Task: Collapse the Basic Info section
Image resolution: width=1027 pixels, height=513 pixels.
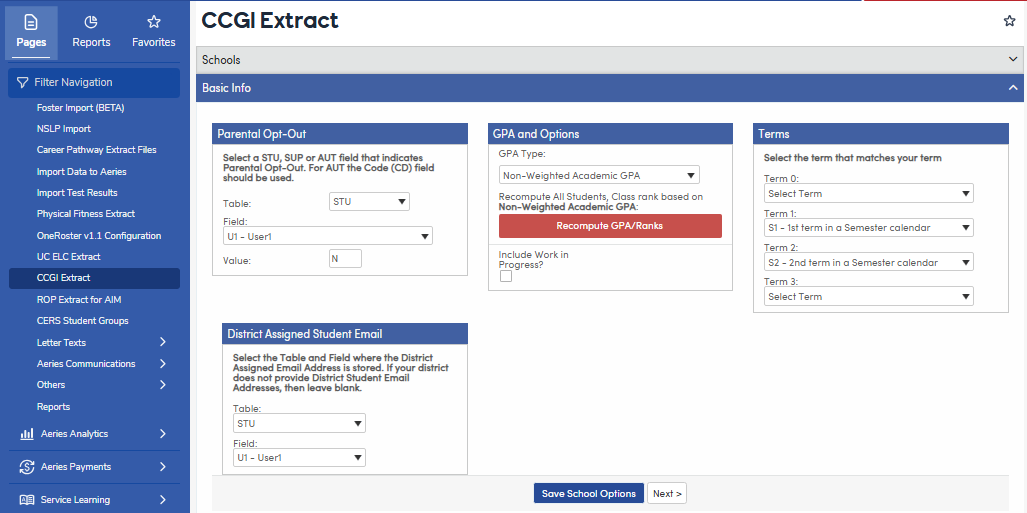Action: 610,88
